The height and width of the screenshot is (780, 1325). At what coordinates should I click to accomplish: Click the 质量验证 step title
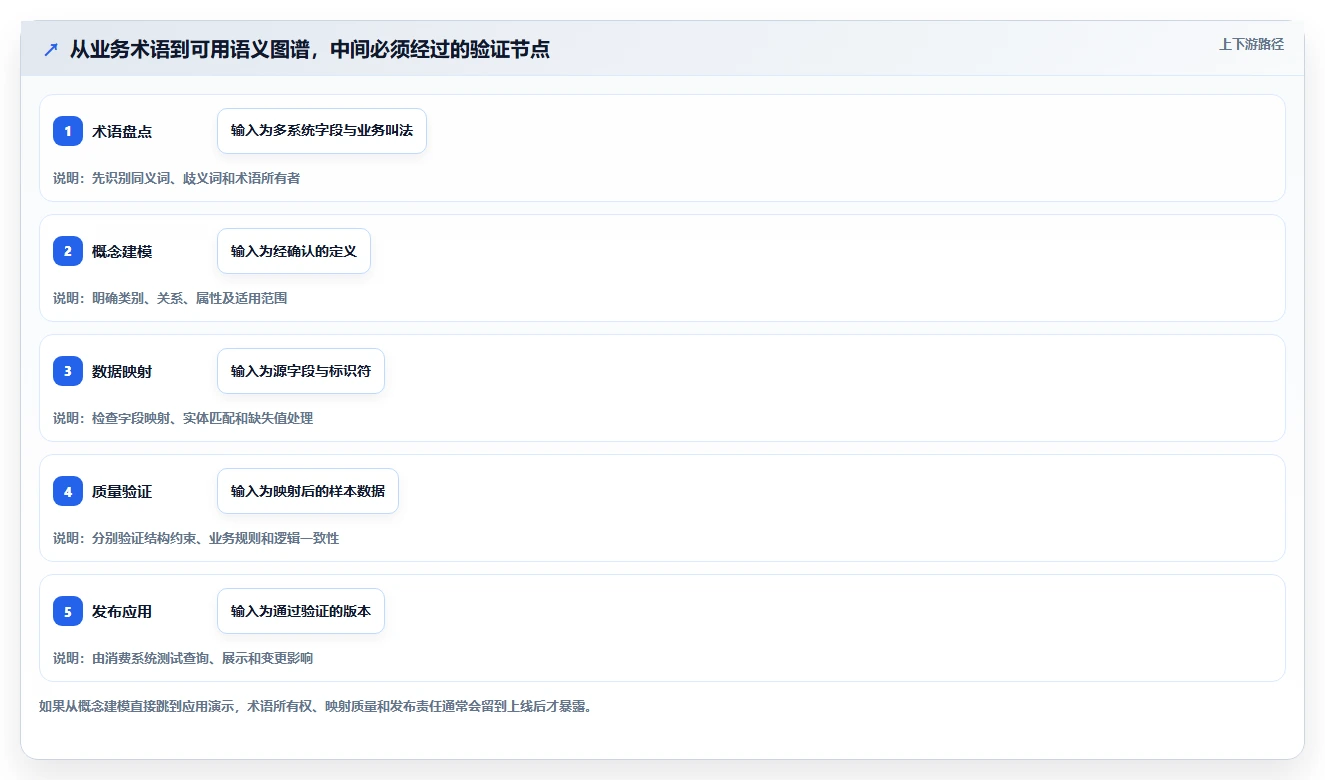(122, 491)
